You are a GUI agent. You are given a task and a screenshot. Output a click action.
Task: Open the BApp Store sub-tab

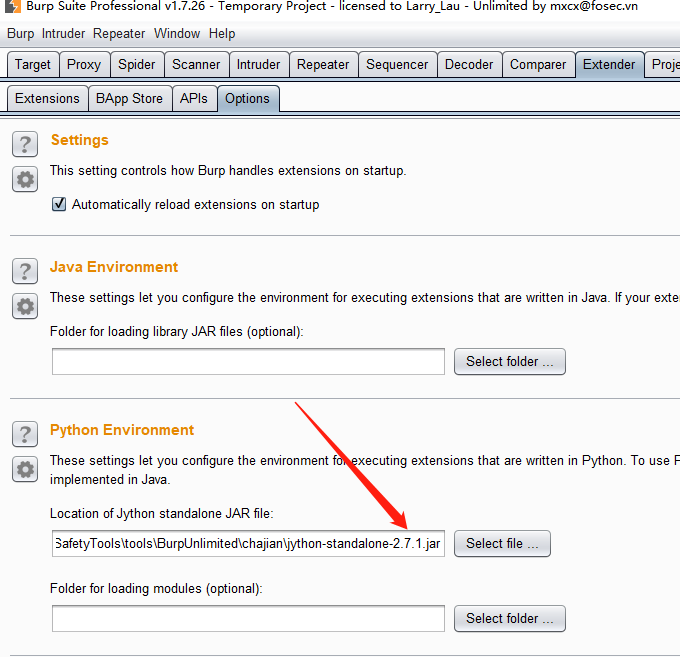click(129, 99)
